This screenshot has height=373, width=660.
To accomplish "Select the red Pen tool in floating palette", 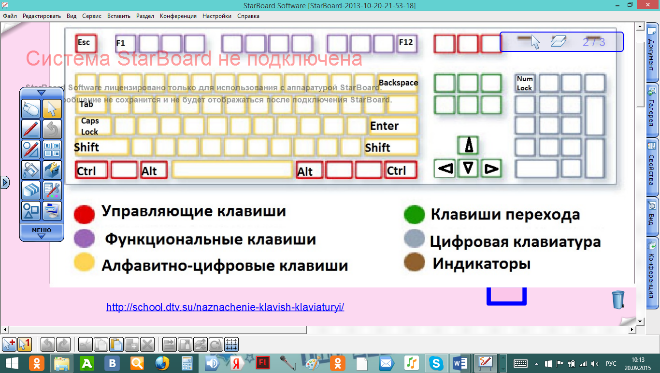I will click(31, 129).
